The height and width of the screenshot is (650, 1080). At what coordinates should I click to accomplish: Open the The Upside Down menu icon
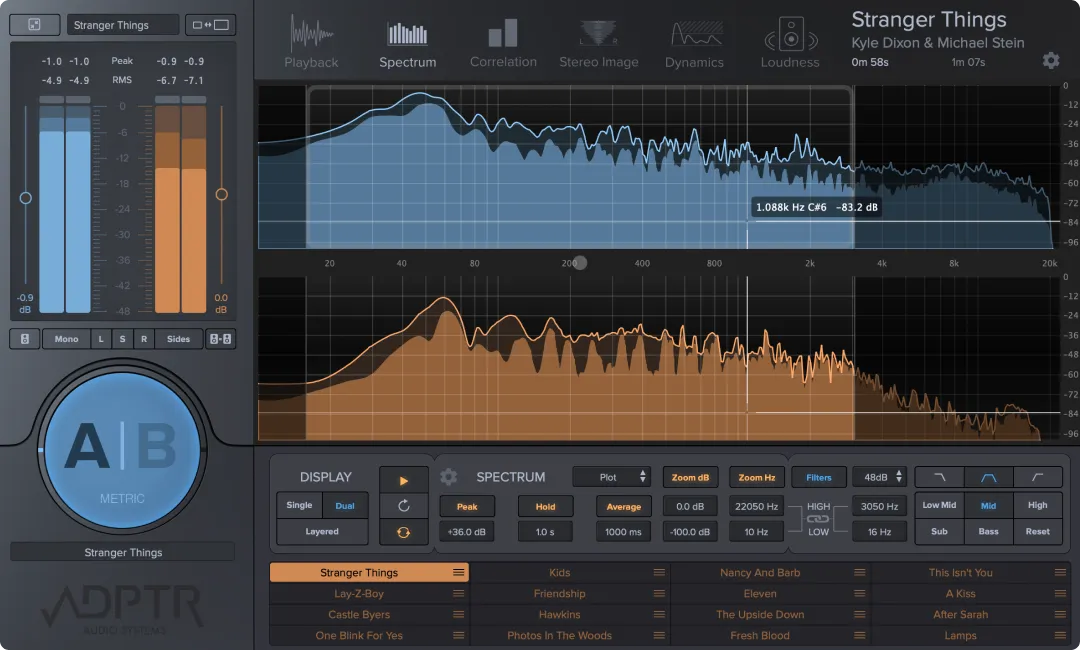coord(860,614)
